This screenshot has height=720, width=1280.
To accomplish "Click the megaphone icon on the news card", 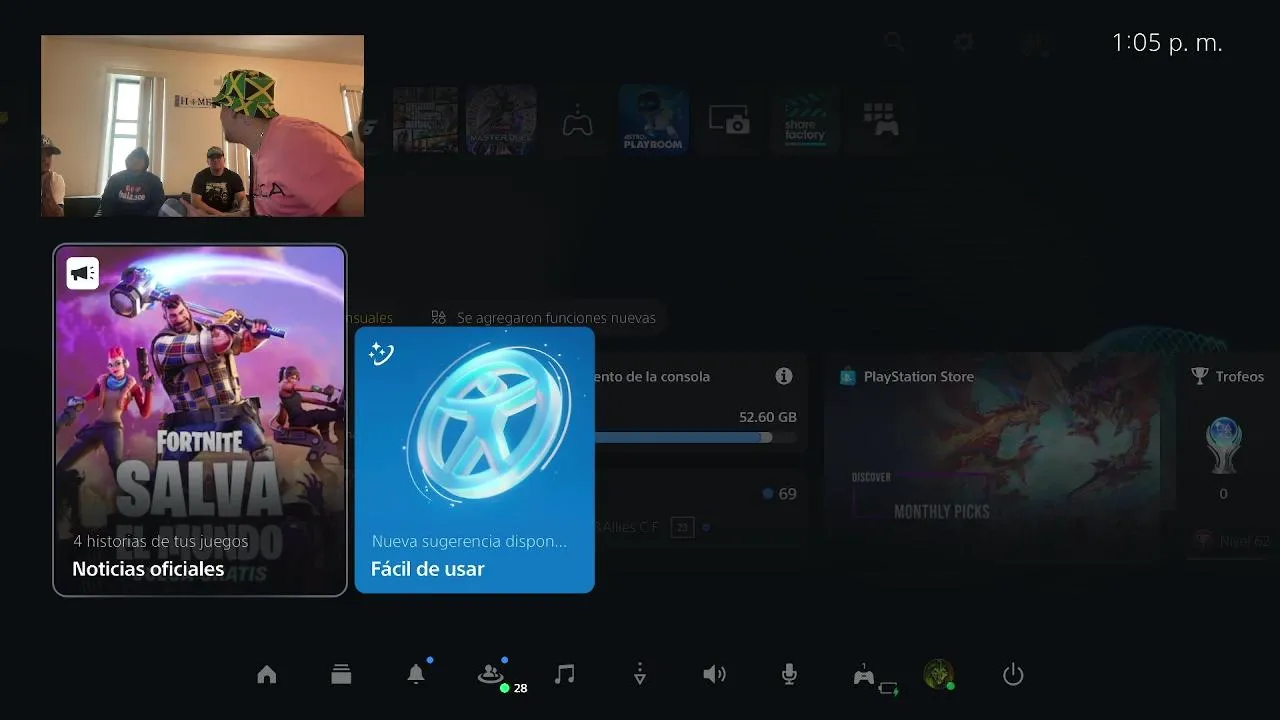I will click(83, 273).
